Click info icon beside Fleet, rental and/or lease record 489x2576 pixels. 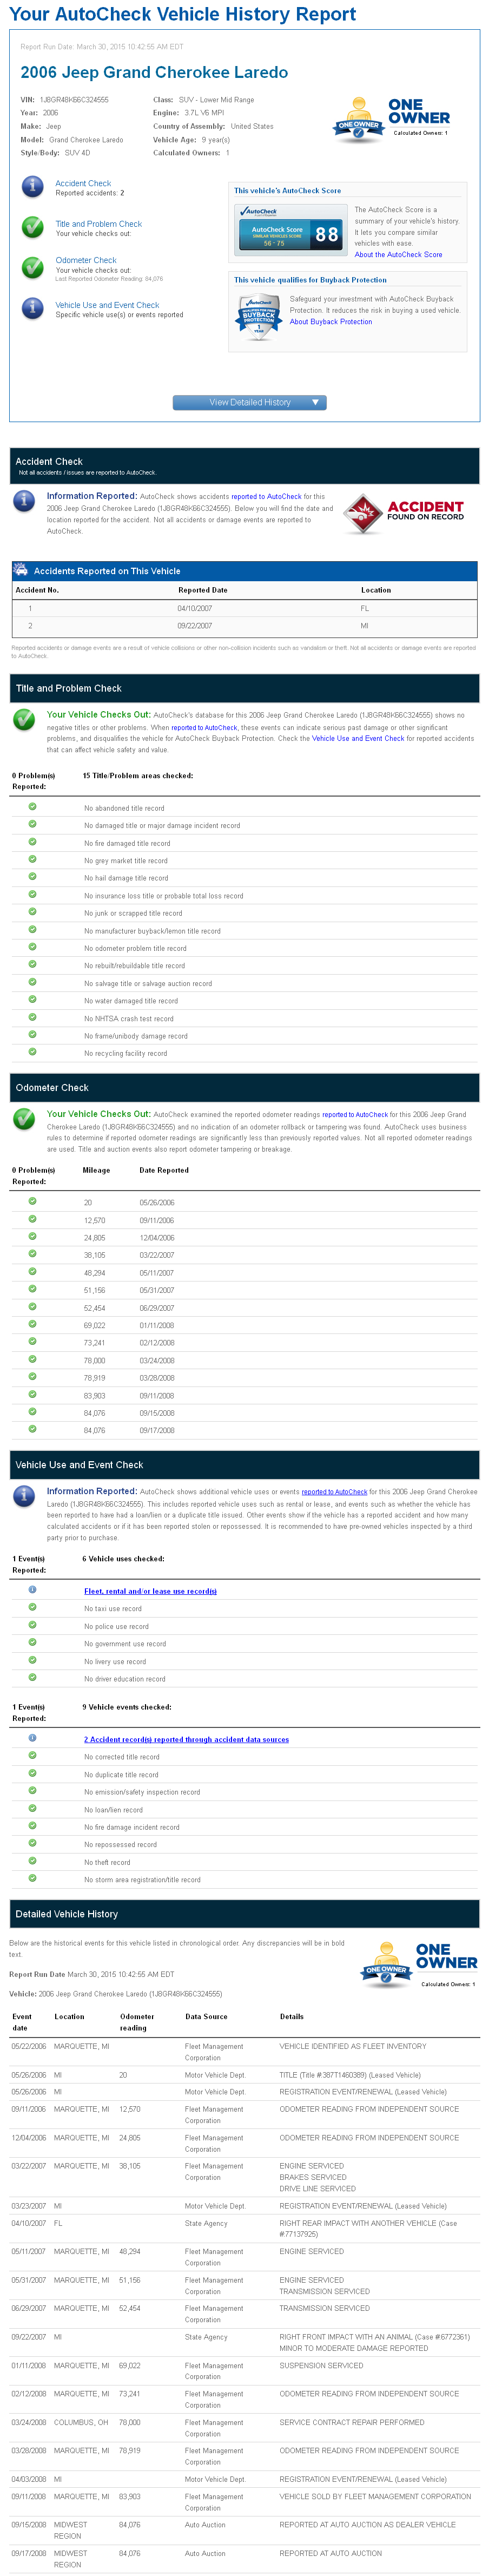point(33,1590)
